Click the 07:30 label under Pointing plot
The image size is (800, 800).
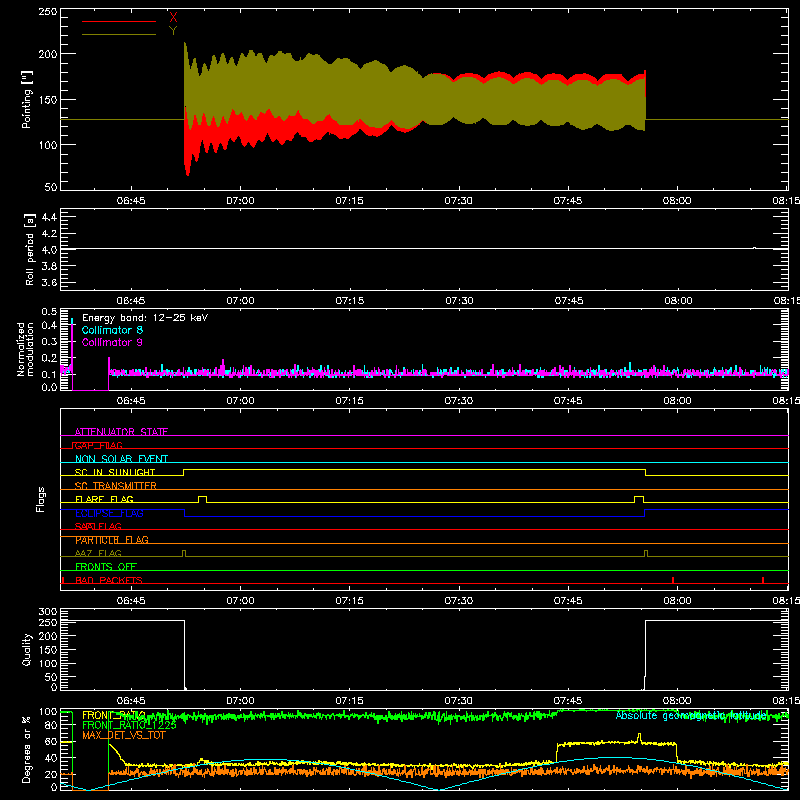click(459, 201)
